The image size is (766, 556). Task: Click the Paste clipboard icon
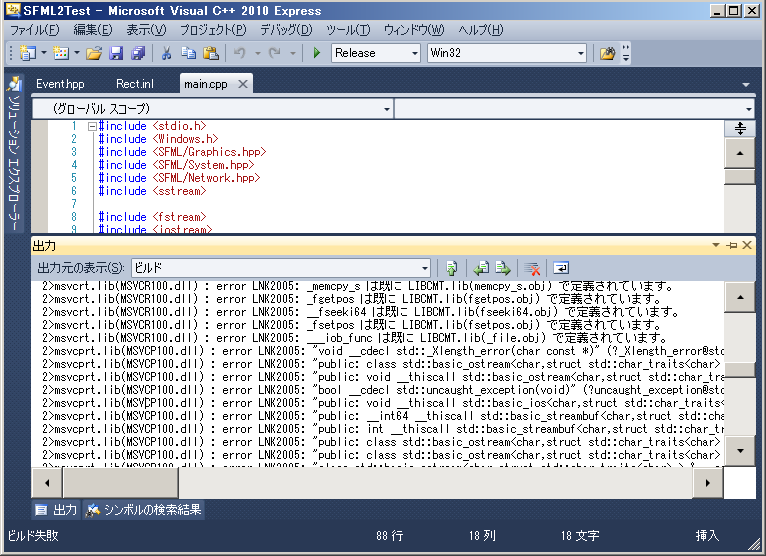pyautogui.click(x=211, y=53)
